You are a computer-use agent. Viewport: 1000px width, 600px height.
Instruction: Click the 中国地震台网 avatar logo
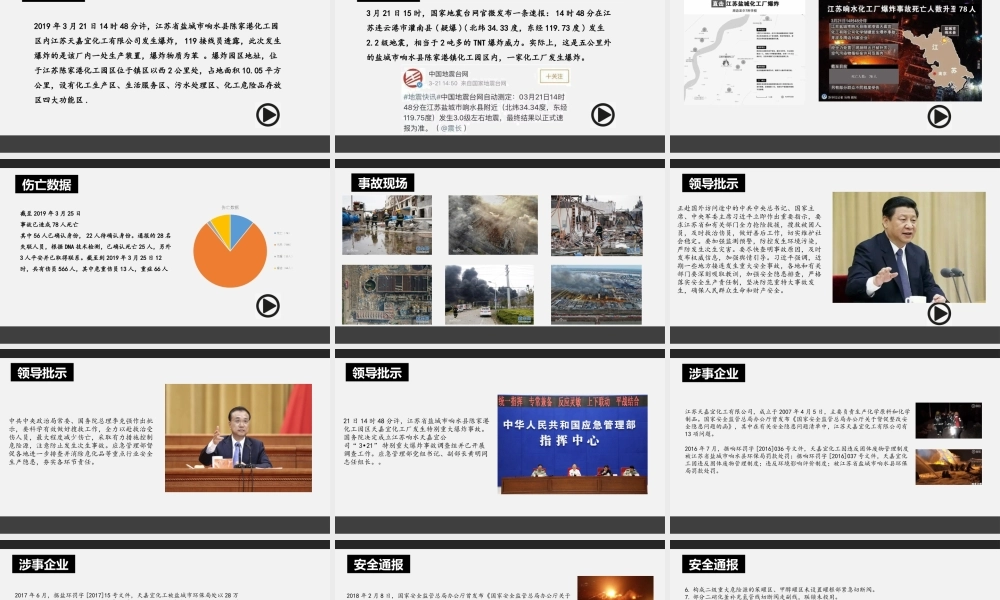point(413,79)
